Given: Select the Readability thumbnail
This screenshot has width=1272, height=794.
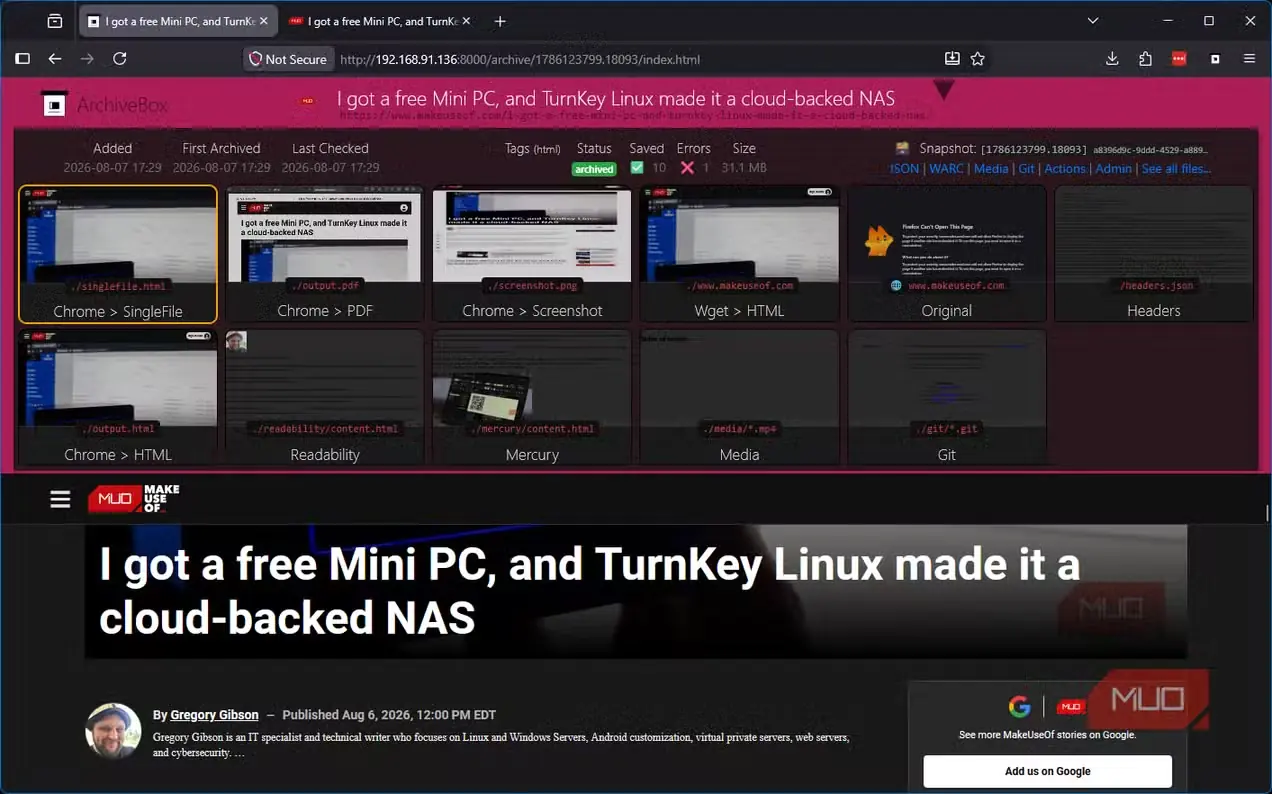Looking at the screenshot, I should coord(325,398).
